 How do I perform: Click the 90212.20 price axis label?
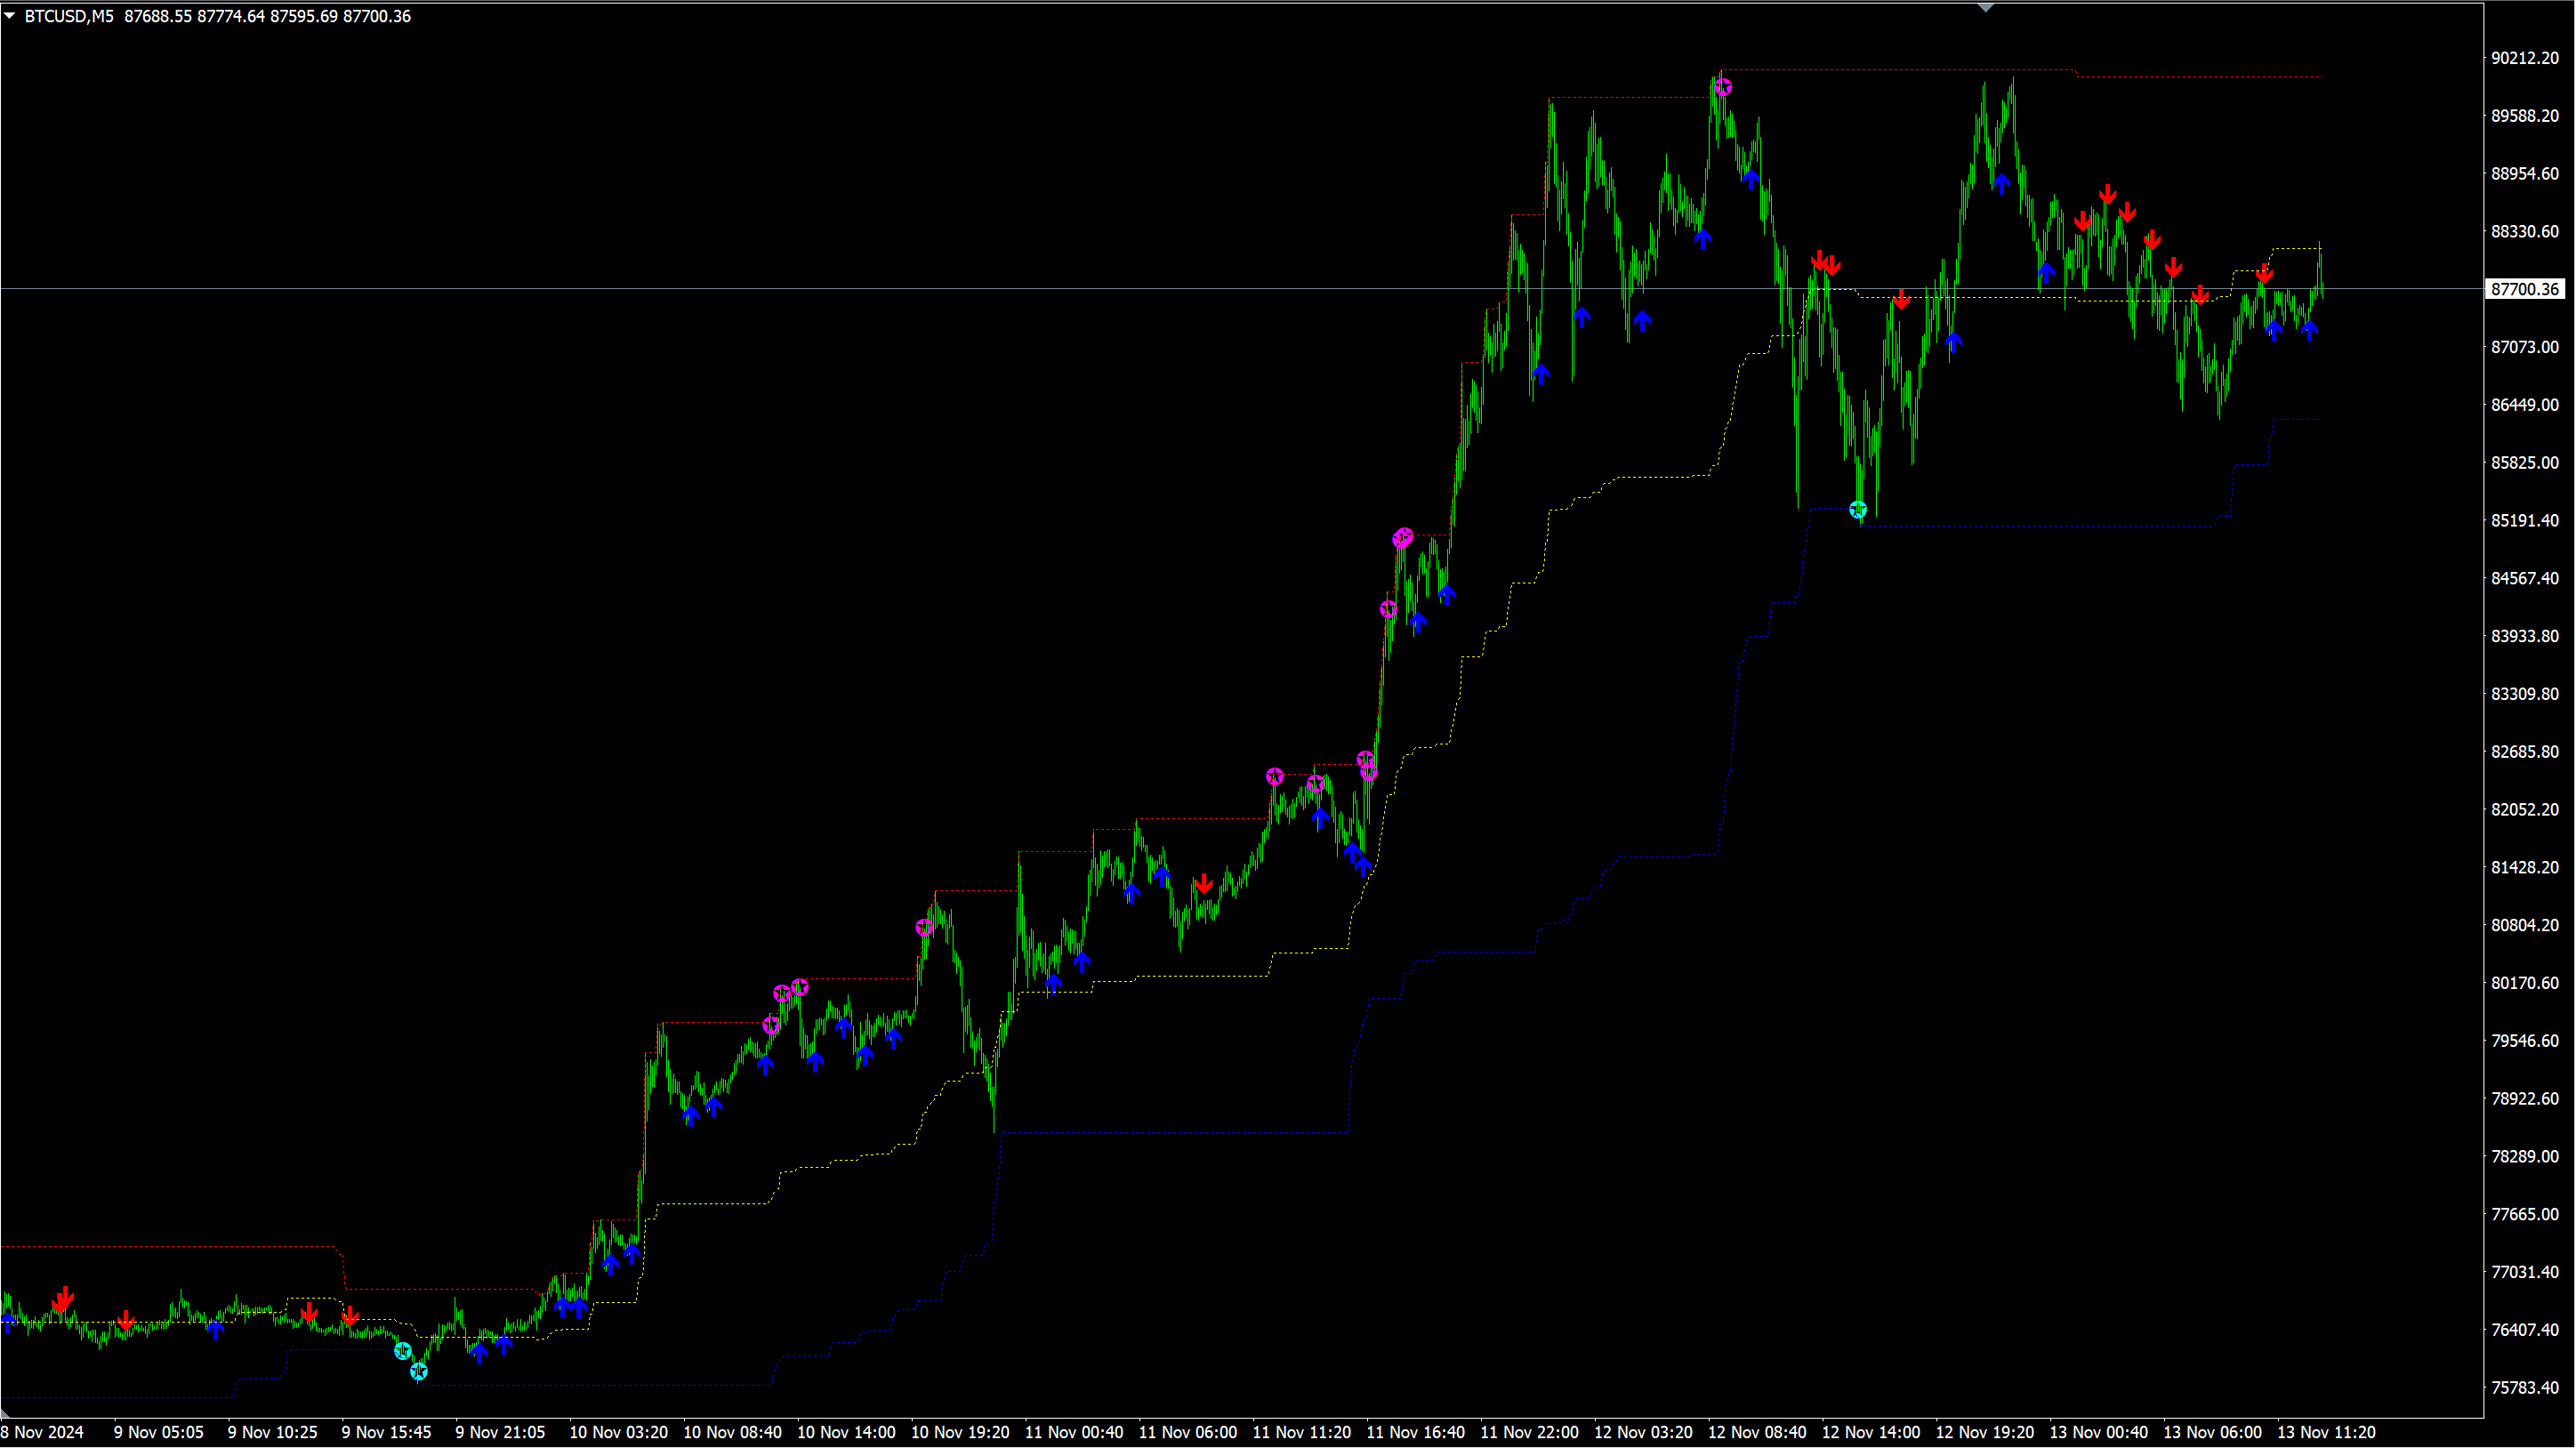point(2525,58)
